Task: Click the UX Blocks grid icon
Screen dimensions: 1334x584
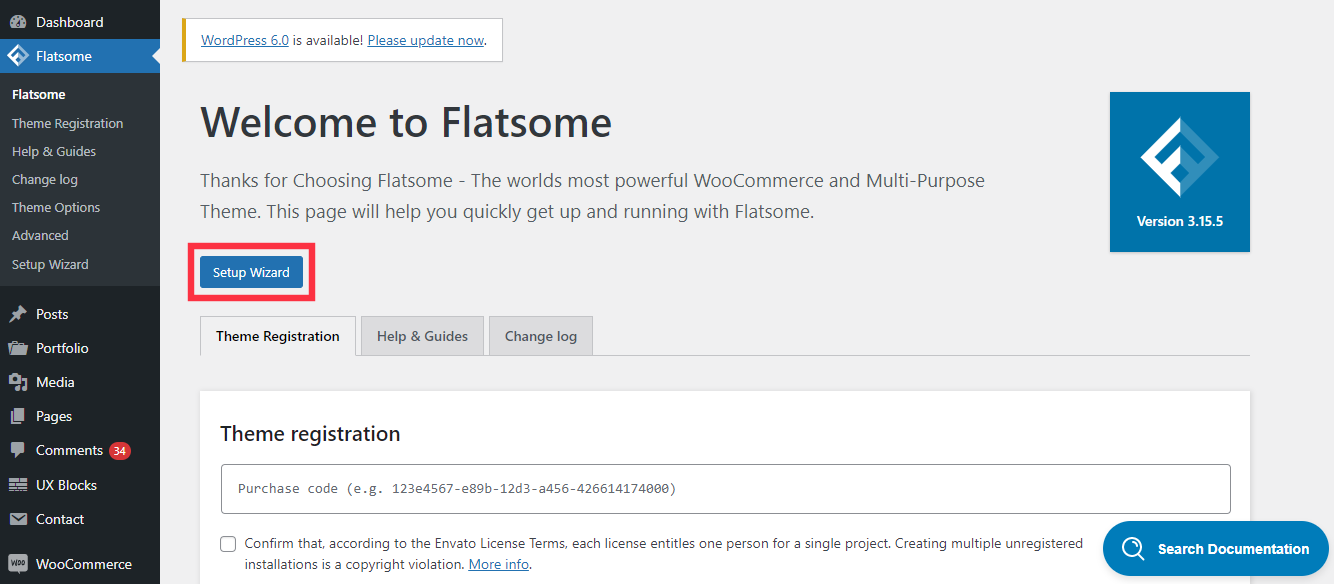Action: [x=18, y=485]
